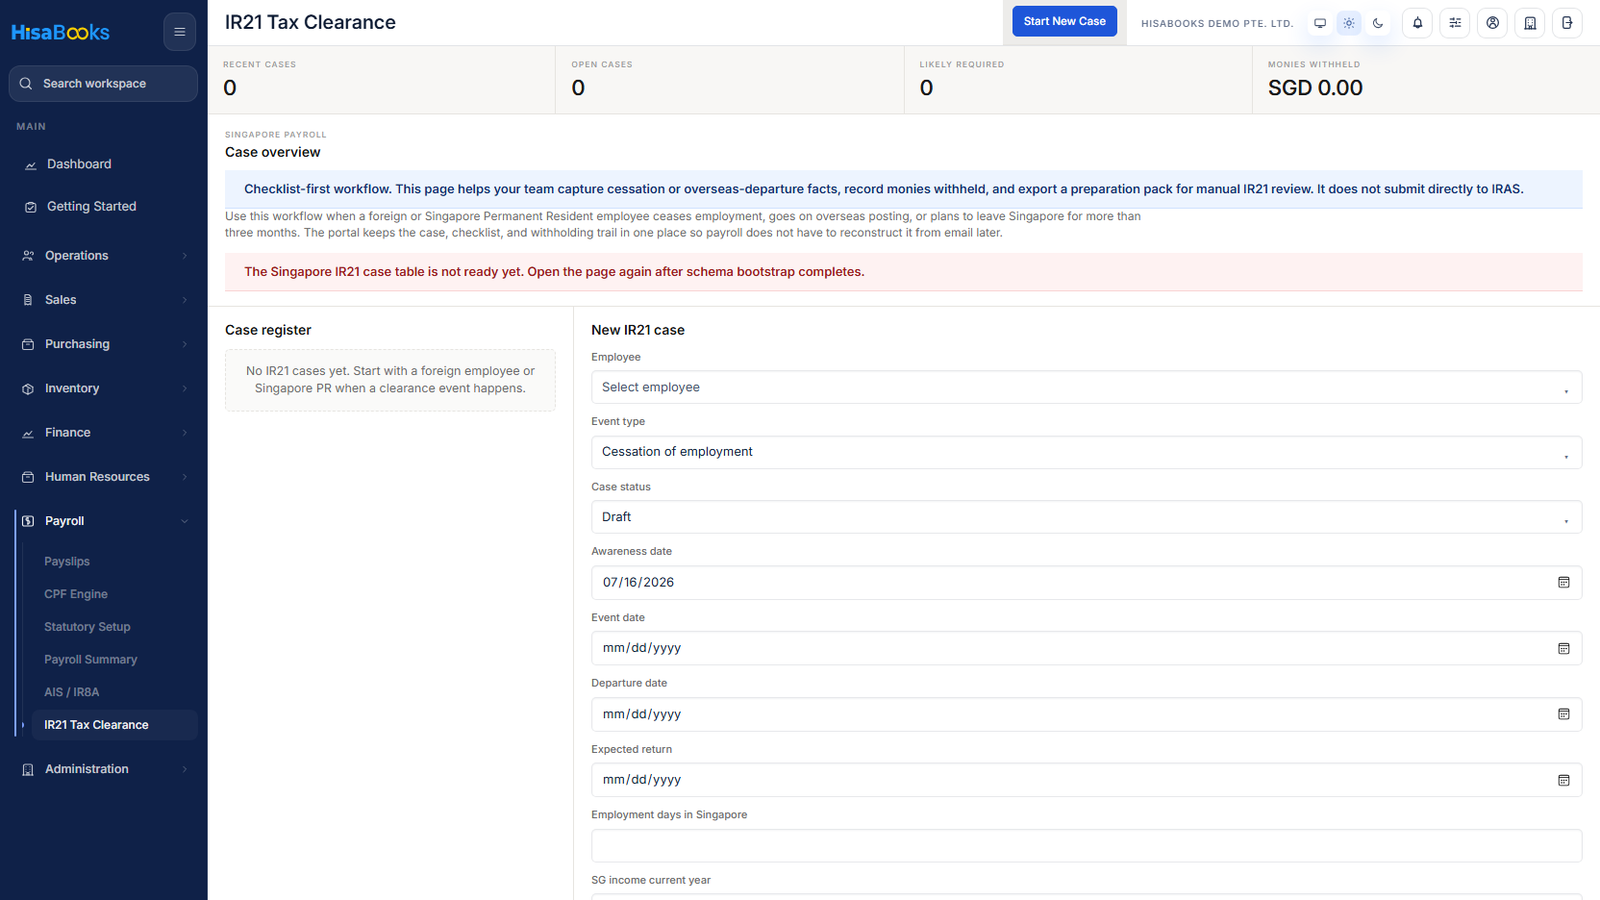Click the Monies Withheld SGD 0.00 value
The width and height of the screenshot is (1600, 900).
click(x=1315, y=88)
